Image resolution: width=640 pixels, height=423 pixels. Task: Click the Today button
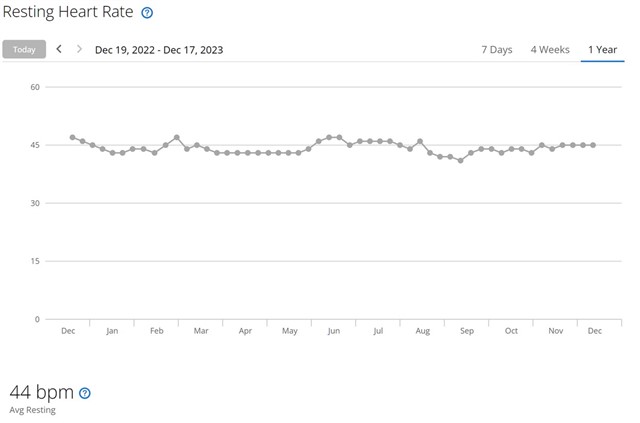coord(24,49)
